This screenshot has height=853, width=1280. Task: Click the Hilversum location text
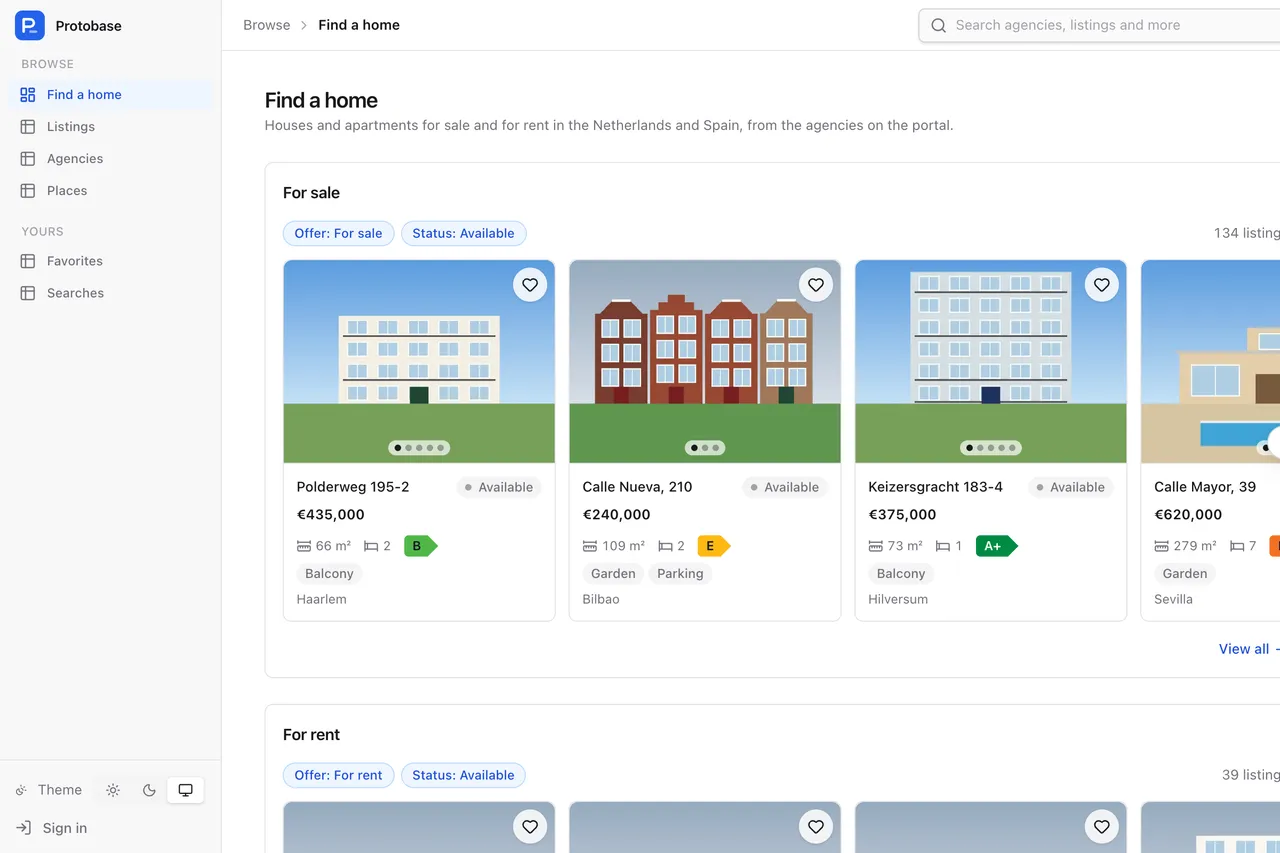[x=898, y=600]
